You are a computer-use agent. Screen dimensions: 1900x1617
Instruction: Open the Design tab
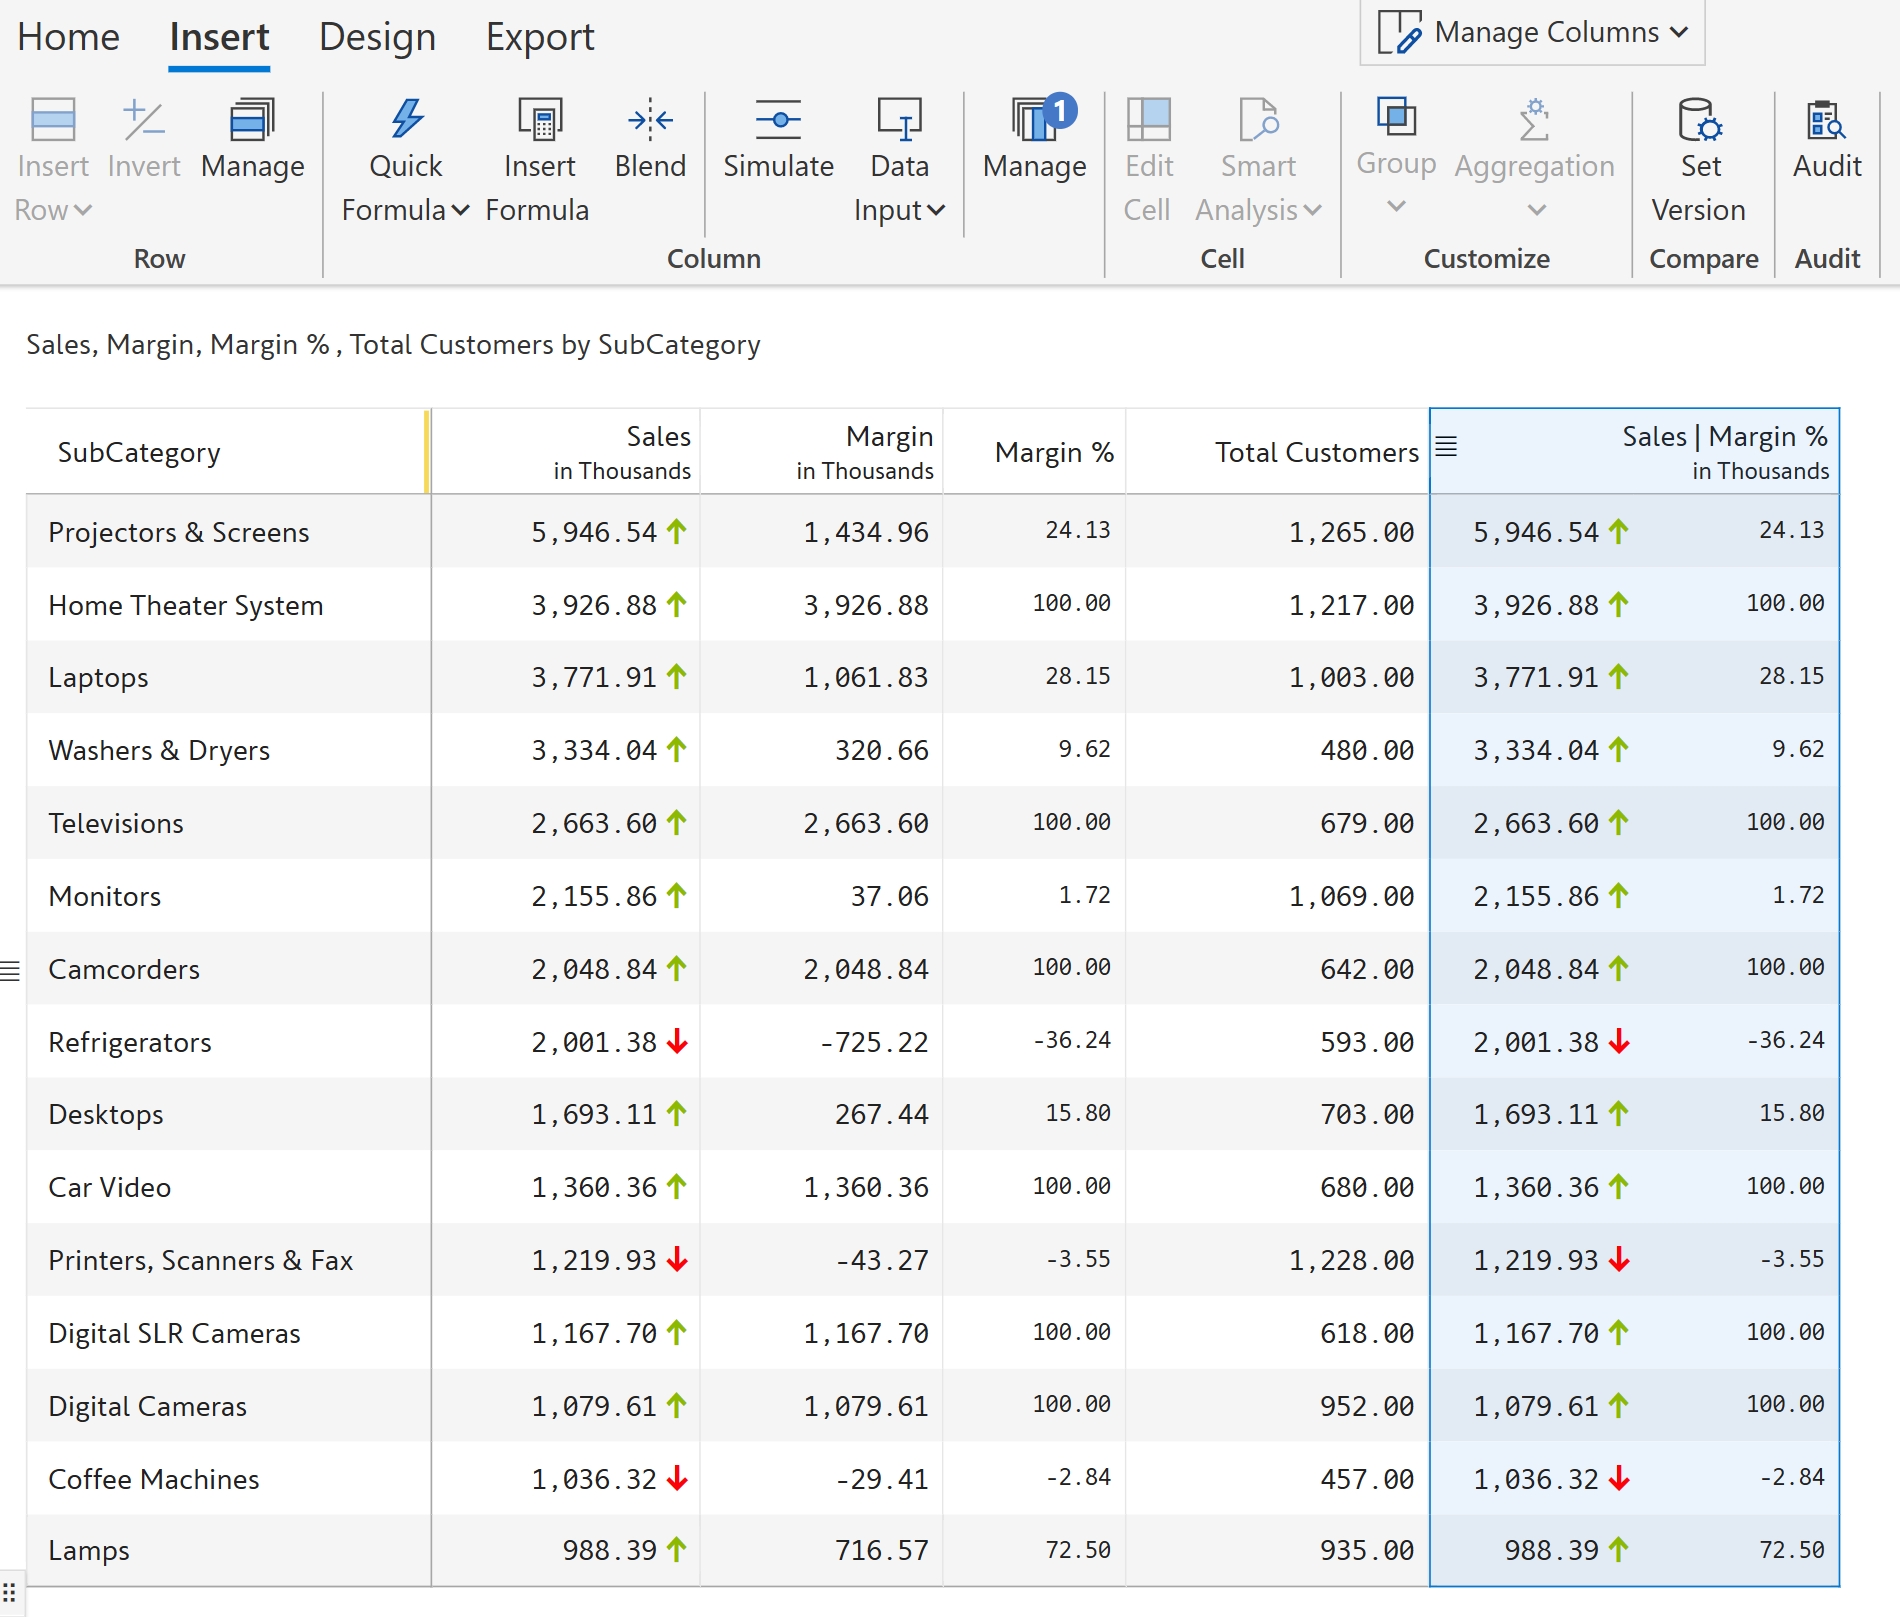point(377,37)
